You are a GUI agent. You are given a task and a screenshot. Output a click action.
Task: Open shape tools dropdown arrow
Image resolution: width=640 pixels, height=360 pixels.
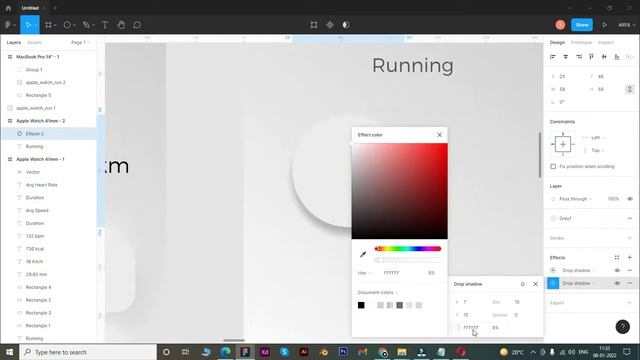click(74, 25)
